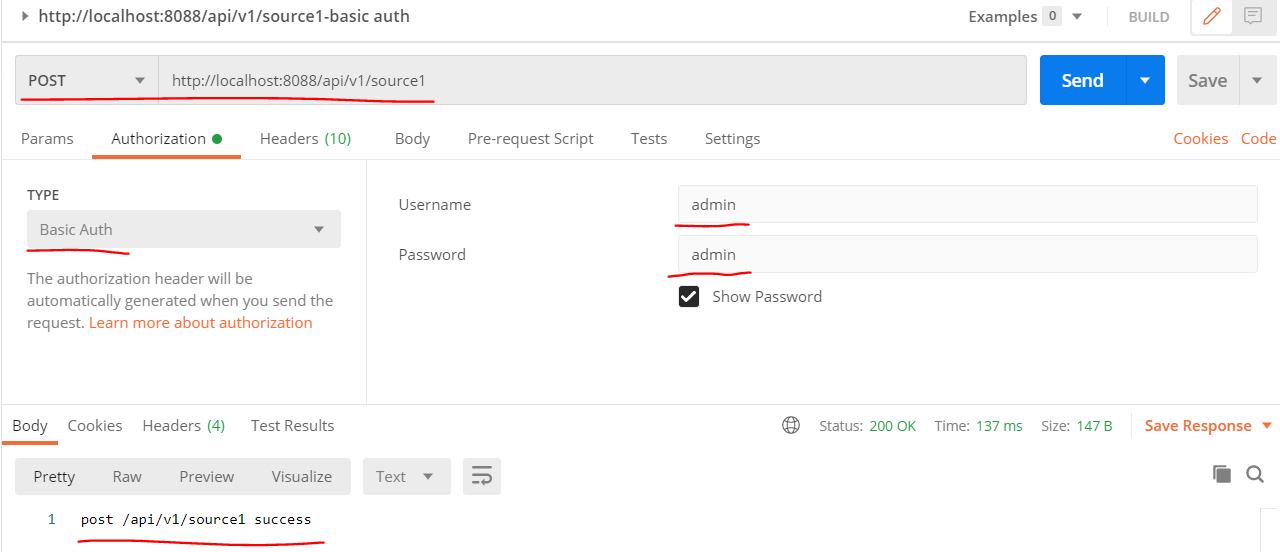Toggle the Show Password checkbox
This screenshot has height=552, width=1280.
point(689,297)
